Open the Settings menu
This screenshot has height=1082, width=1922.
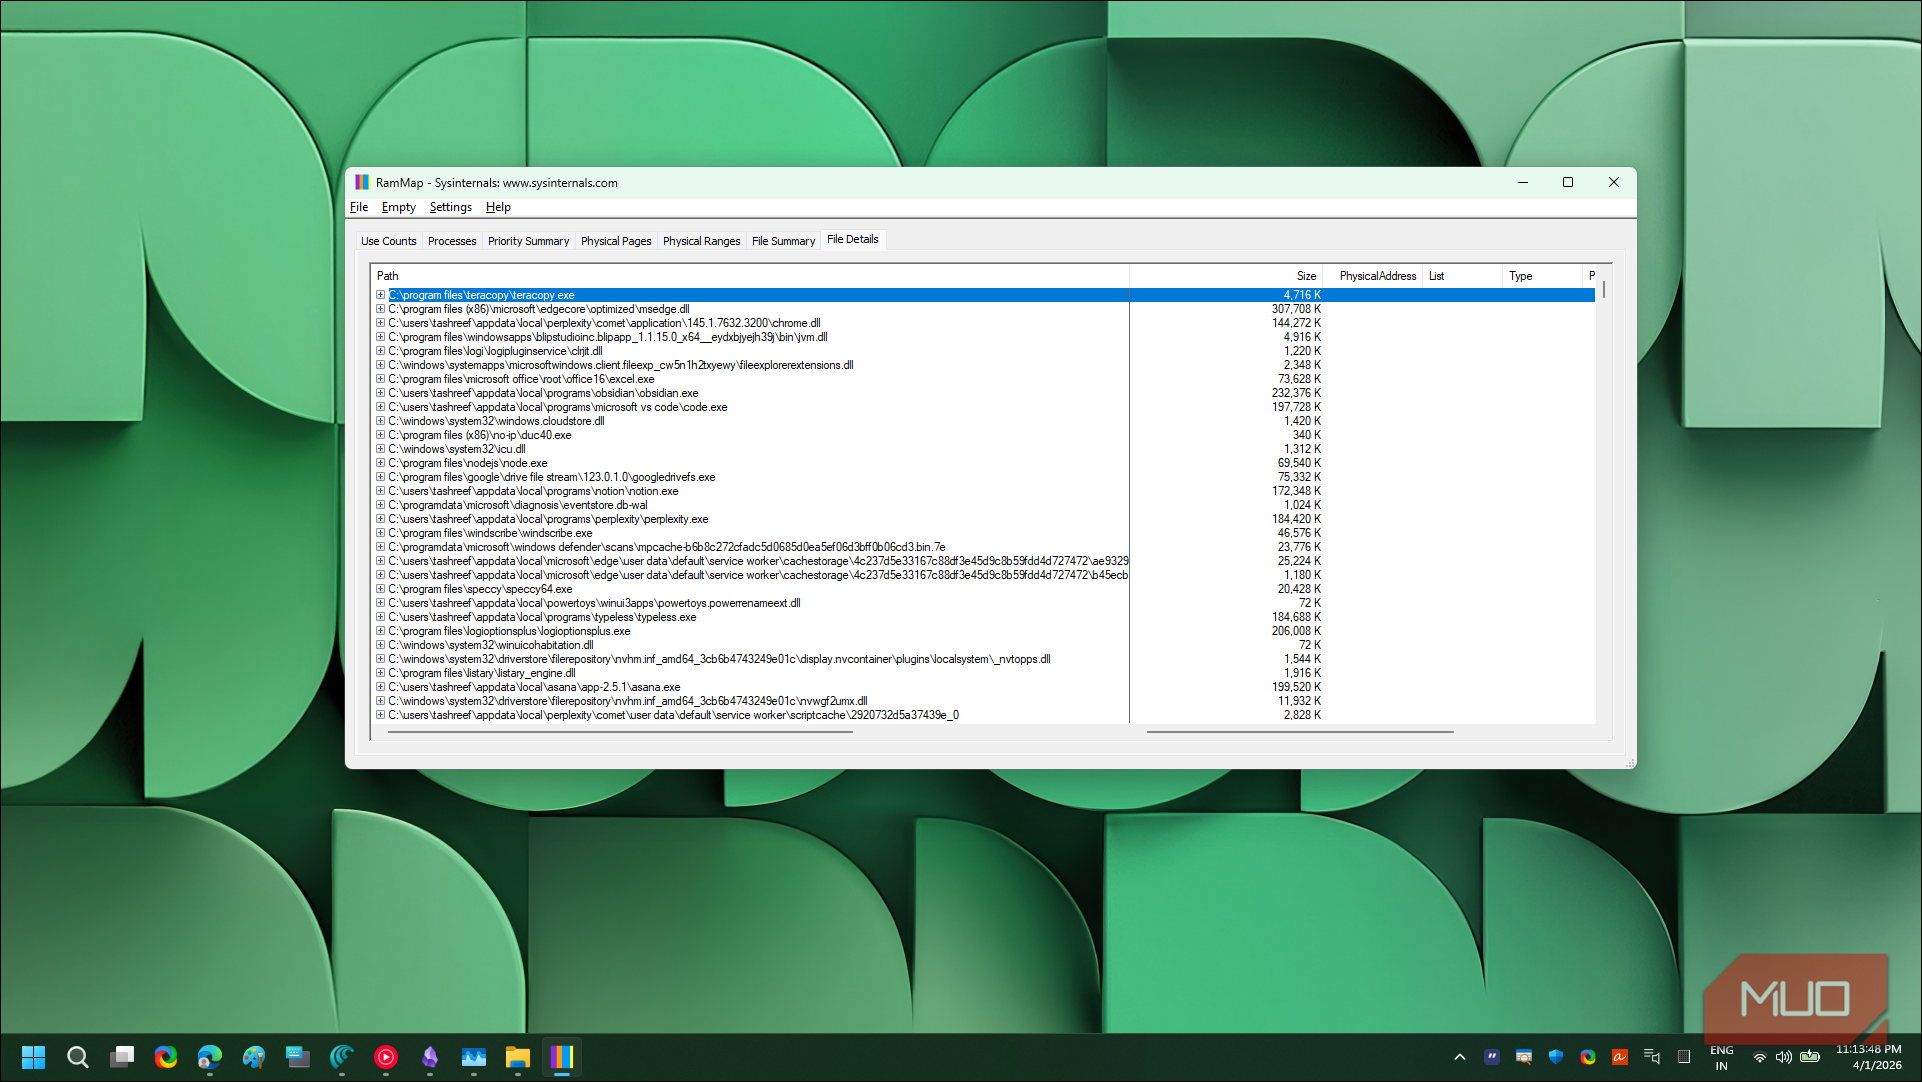(x=451, y=207)
